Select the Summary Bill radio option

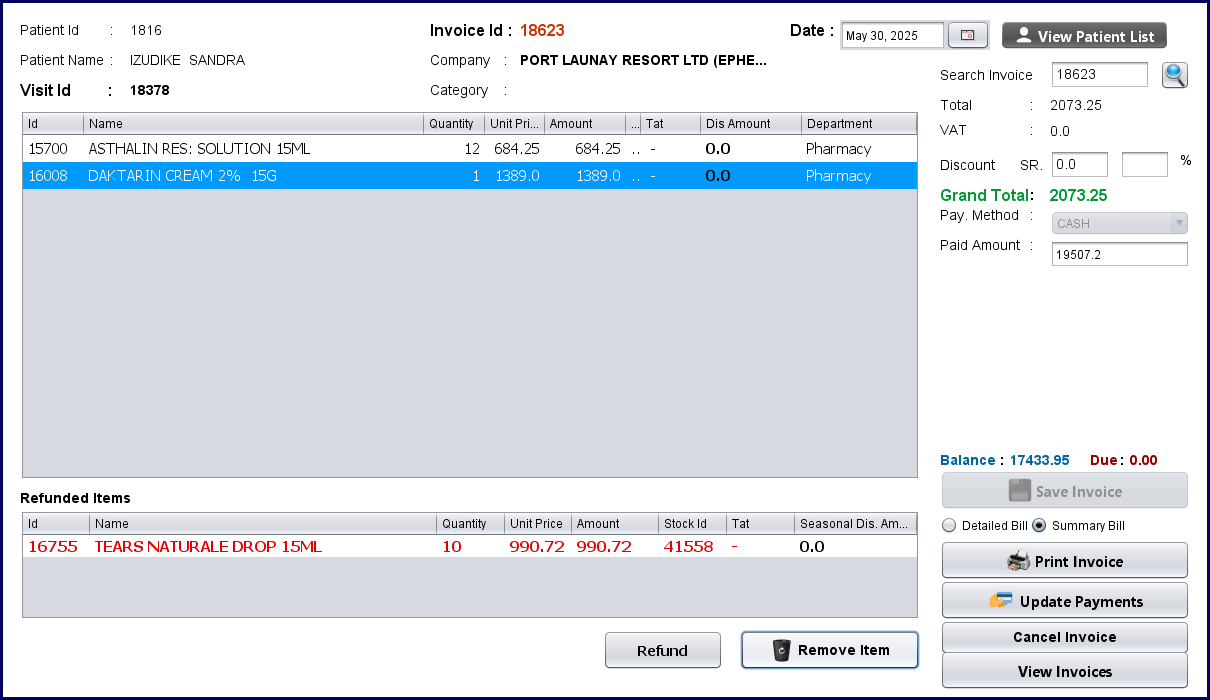click(x=1039, y=526)
